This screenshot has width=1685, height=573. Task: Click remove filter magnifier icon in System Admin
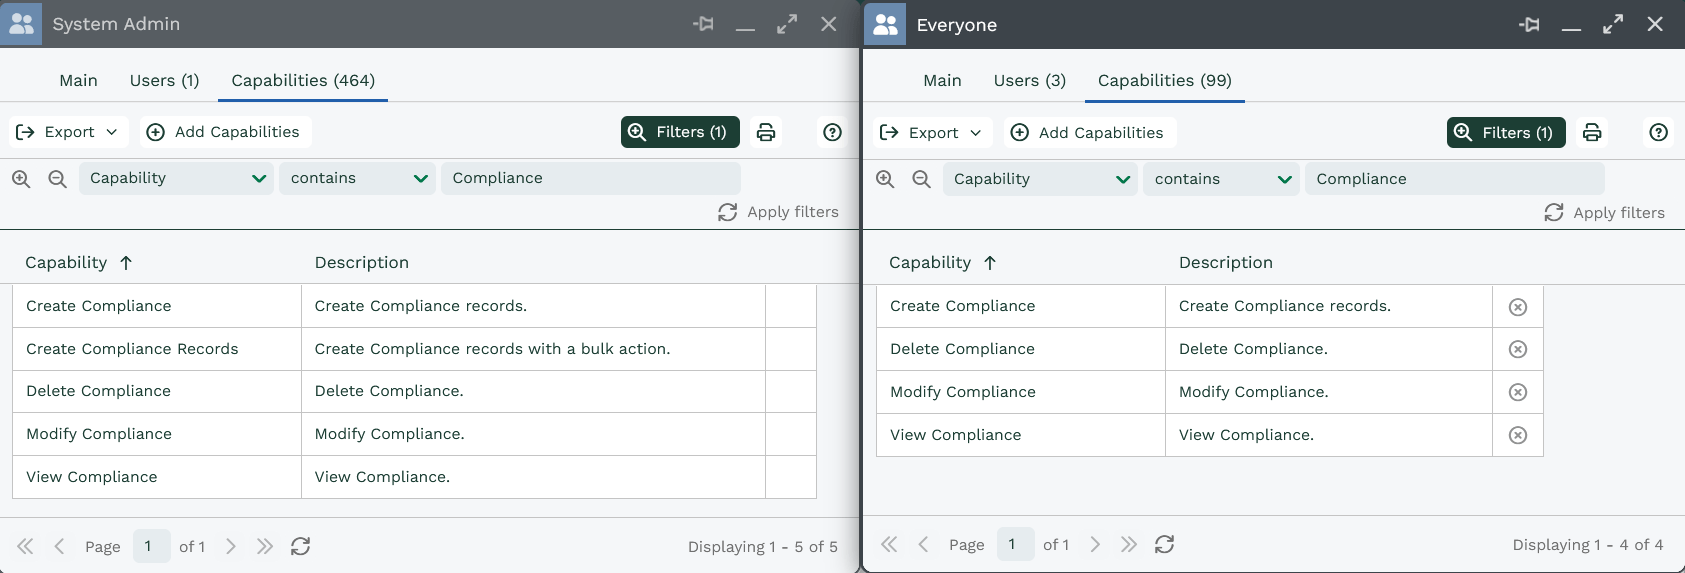coord(58,178)
